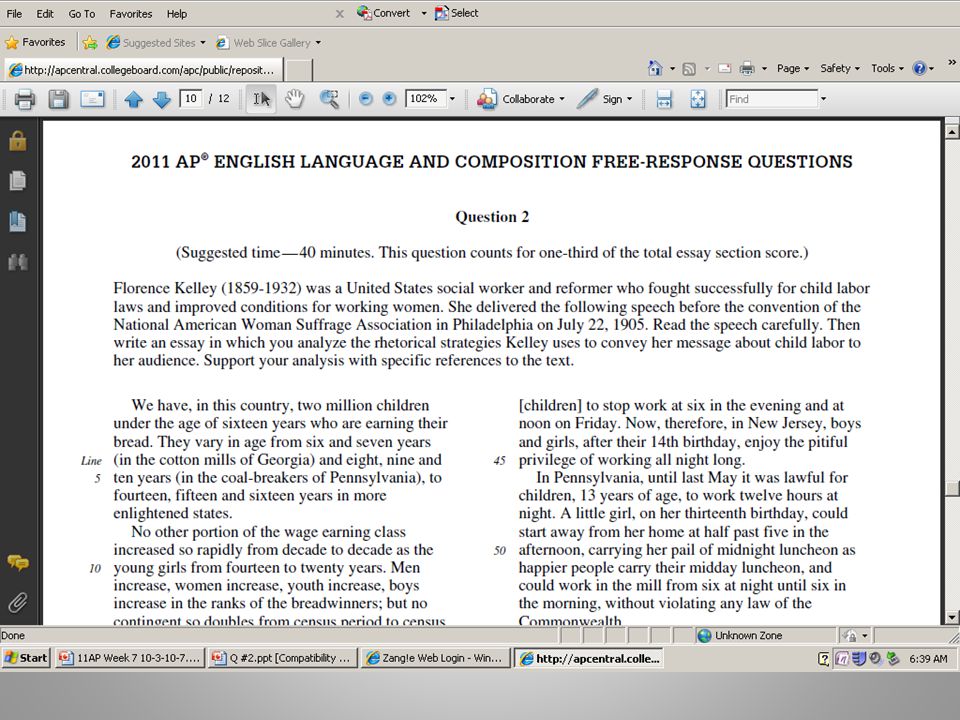
Task: Switch to Zangle Web Login taskbar window
Action: [x=435, y=658]
